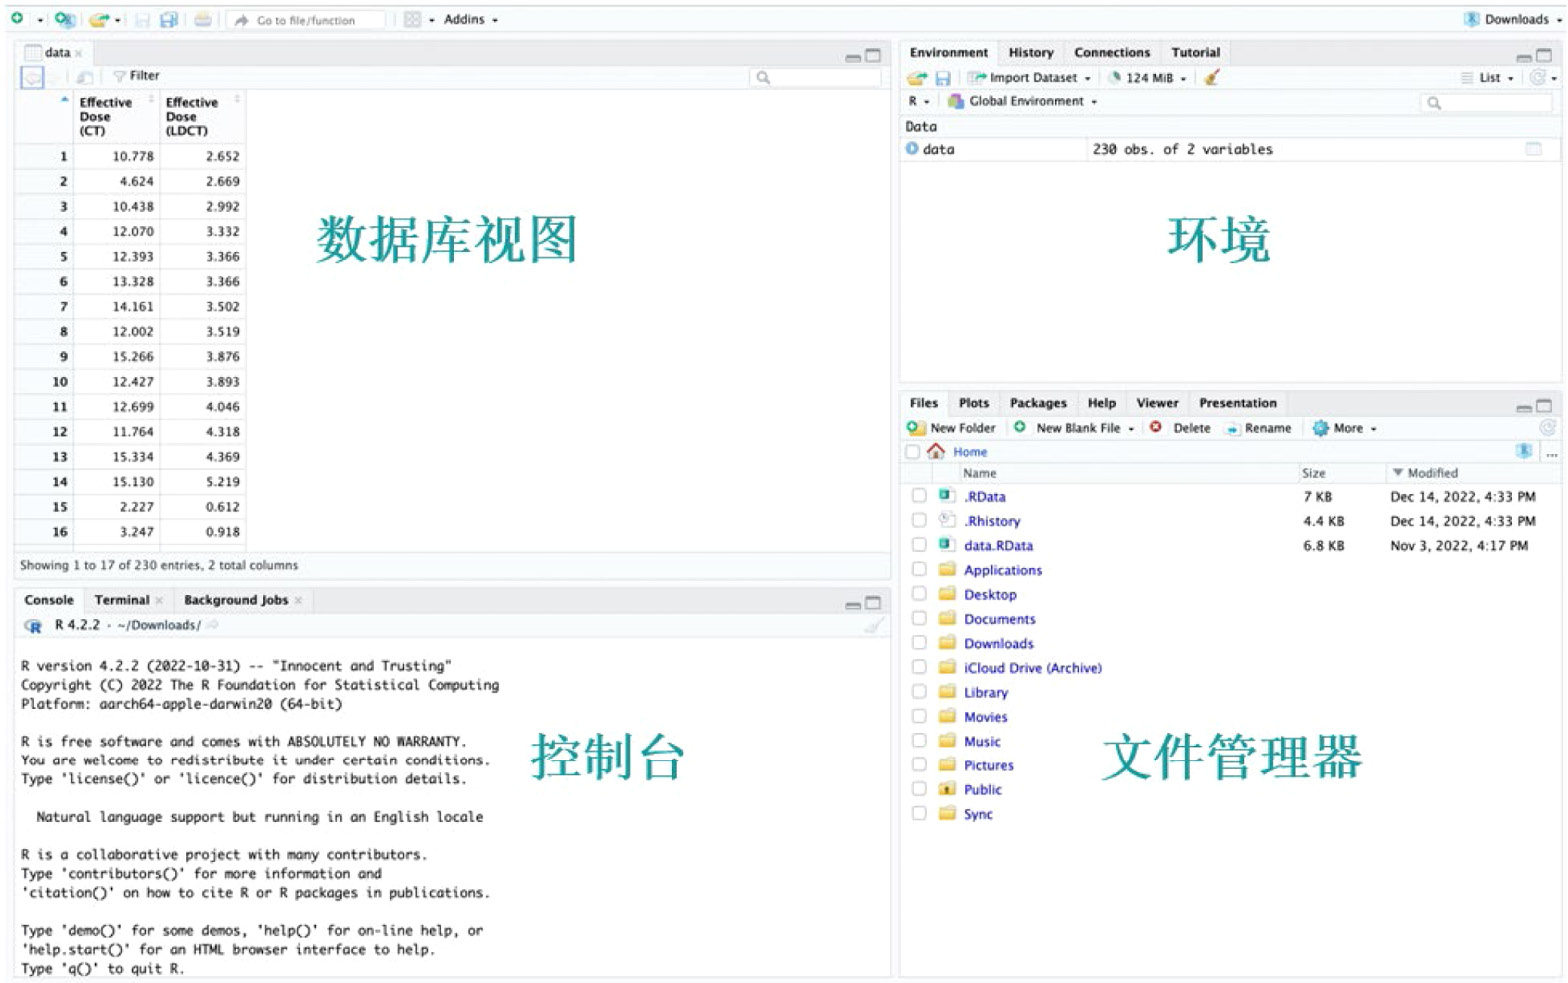Click the load workspace folder icon
Image resolution: width=1568 pixels, height=983 pixels.
pos(916,78)
